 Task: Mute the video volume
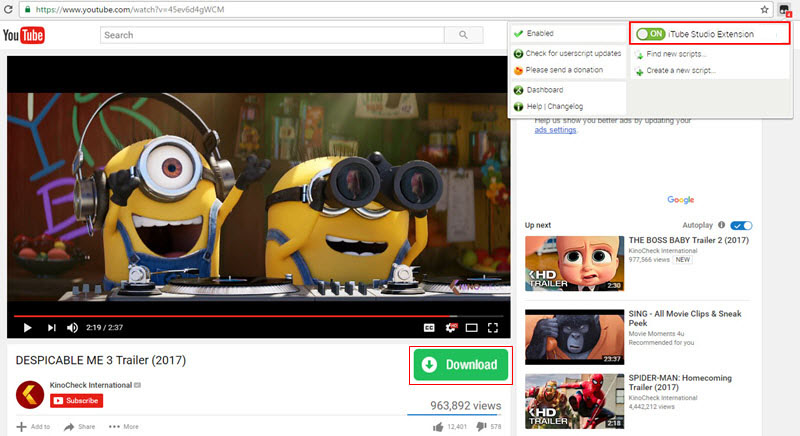(72, 327)
